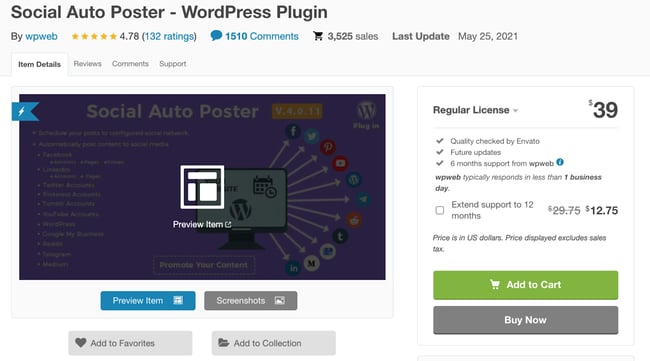Click the struck-through $29.75 price
Screen dimensions: 650x361
coord(564,211)
